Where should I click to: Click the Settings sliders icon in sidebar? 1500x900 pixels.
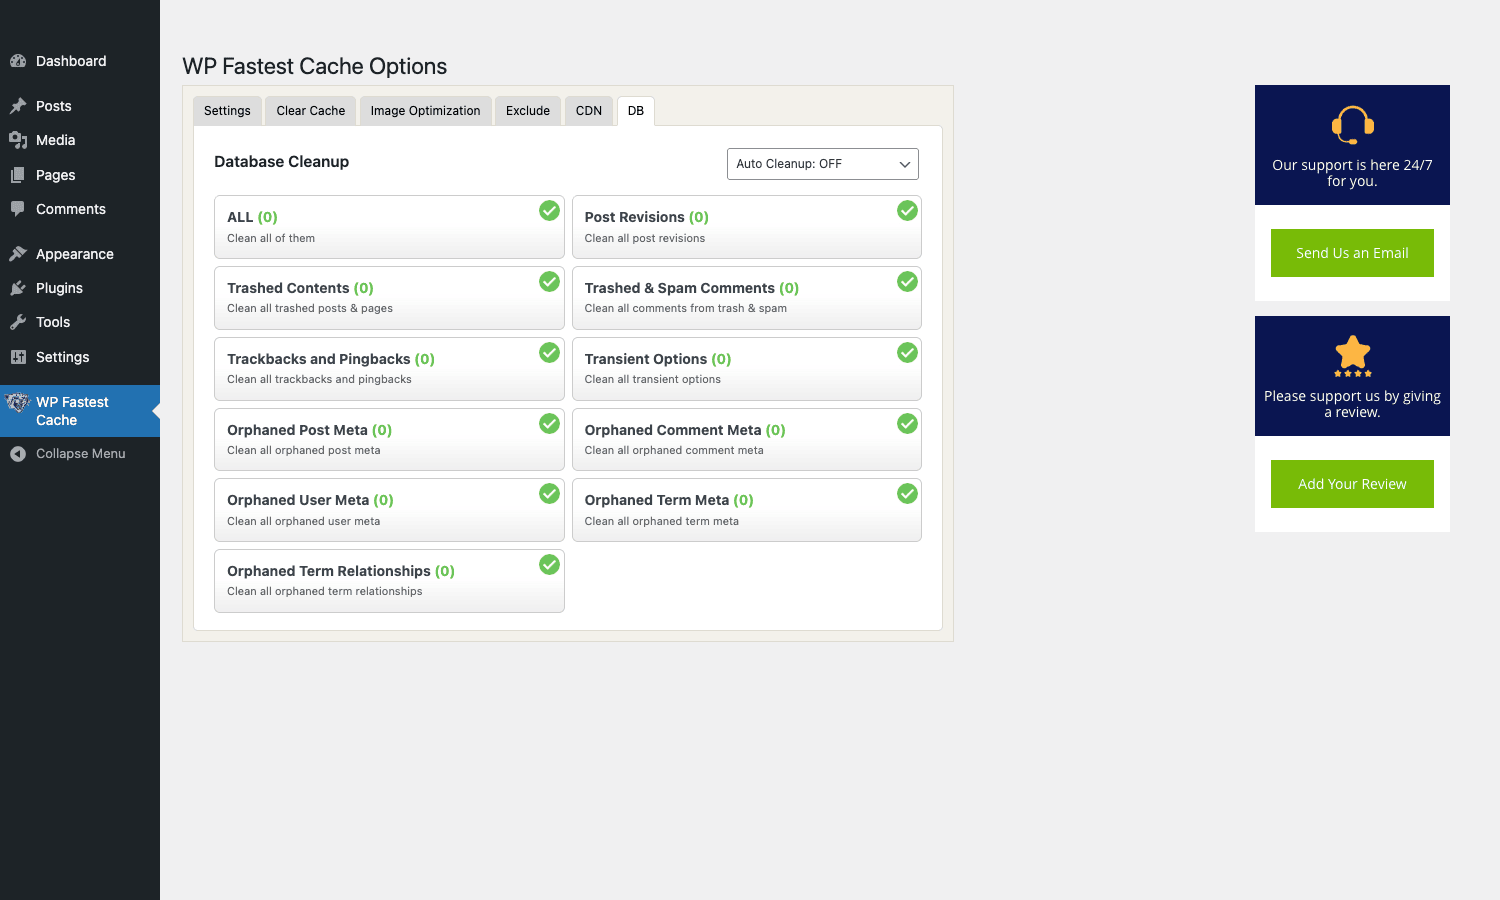(x=18, y=357)
